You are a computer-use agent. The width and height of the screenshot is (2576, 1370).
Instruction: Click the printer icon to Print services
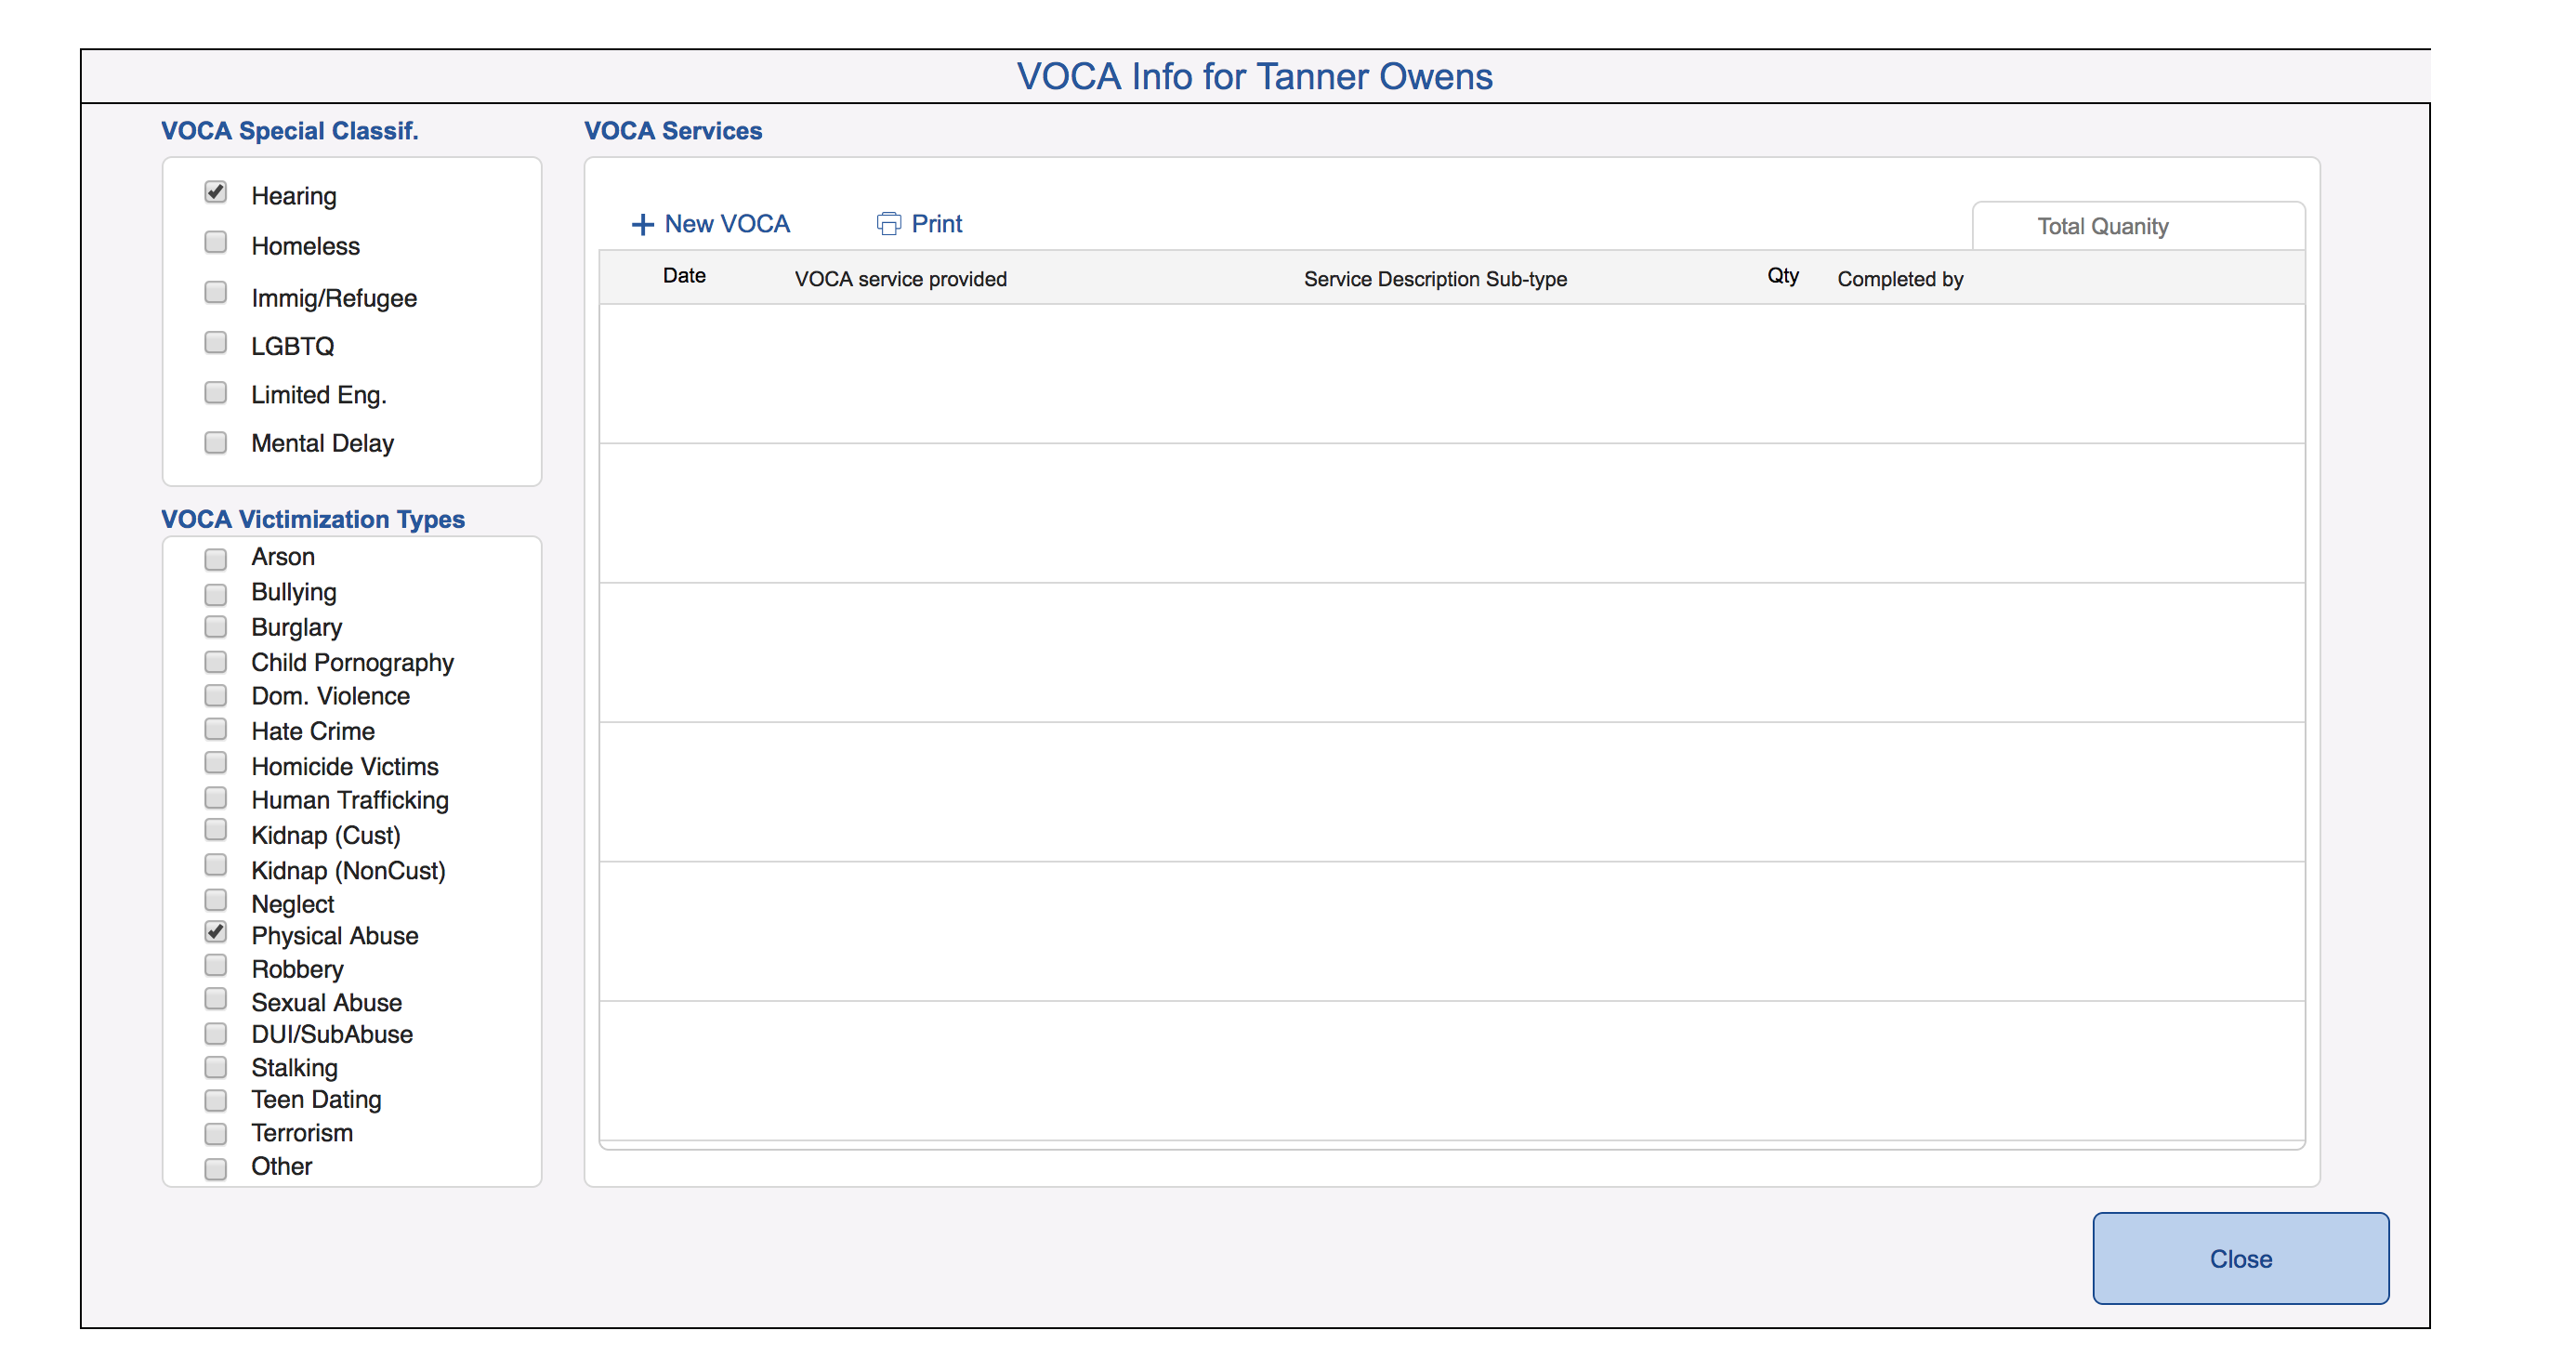[888, 224]
